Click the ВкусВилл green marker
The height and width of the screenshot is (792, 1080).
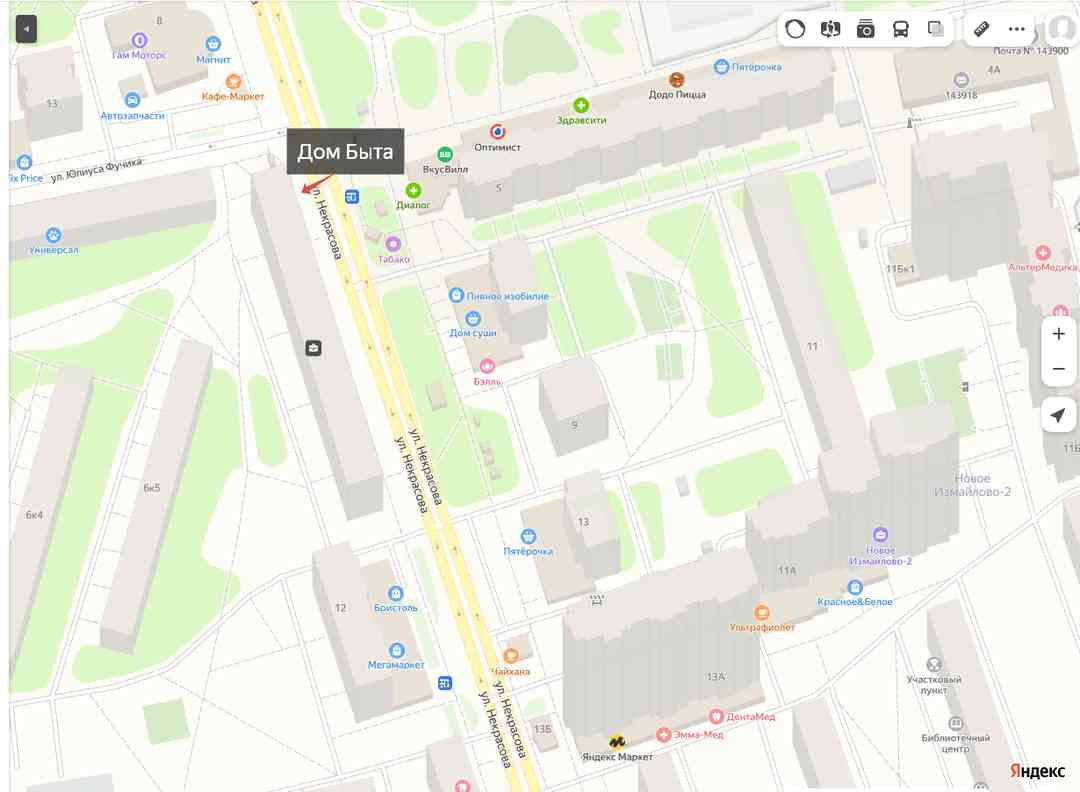[445, 154]
